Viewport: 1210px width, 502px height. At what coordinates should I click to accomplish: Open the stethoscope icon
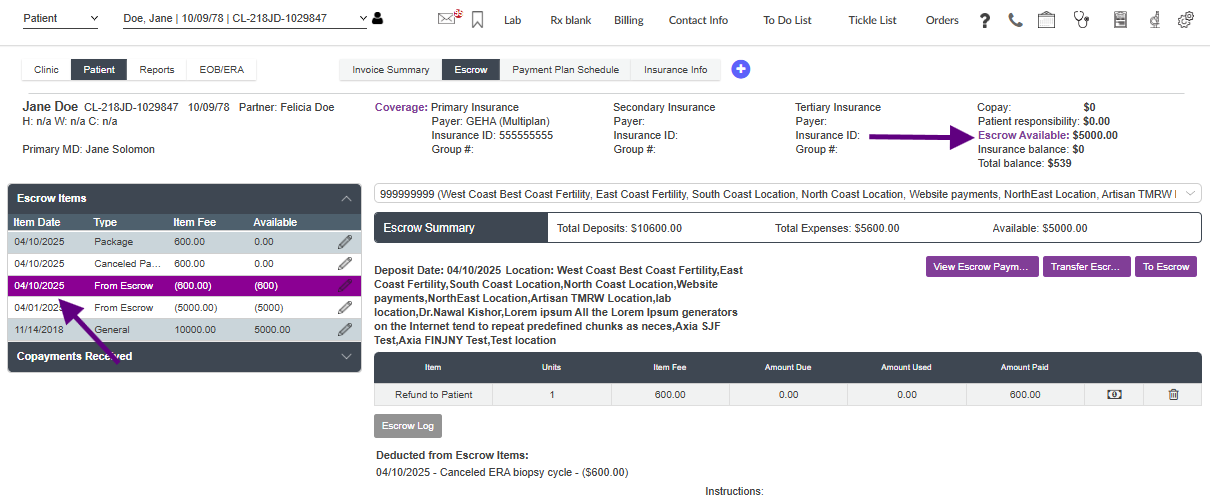pyautogui.click(x=1081, y=20)
